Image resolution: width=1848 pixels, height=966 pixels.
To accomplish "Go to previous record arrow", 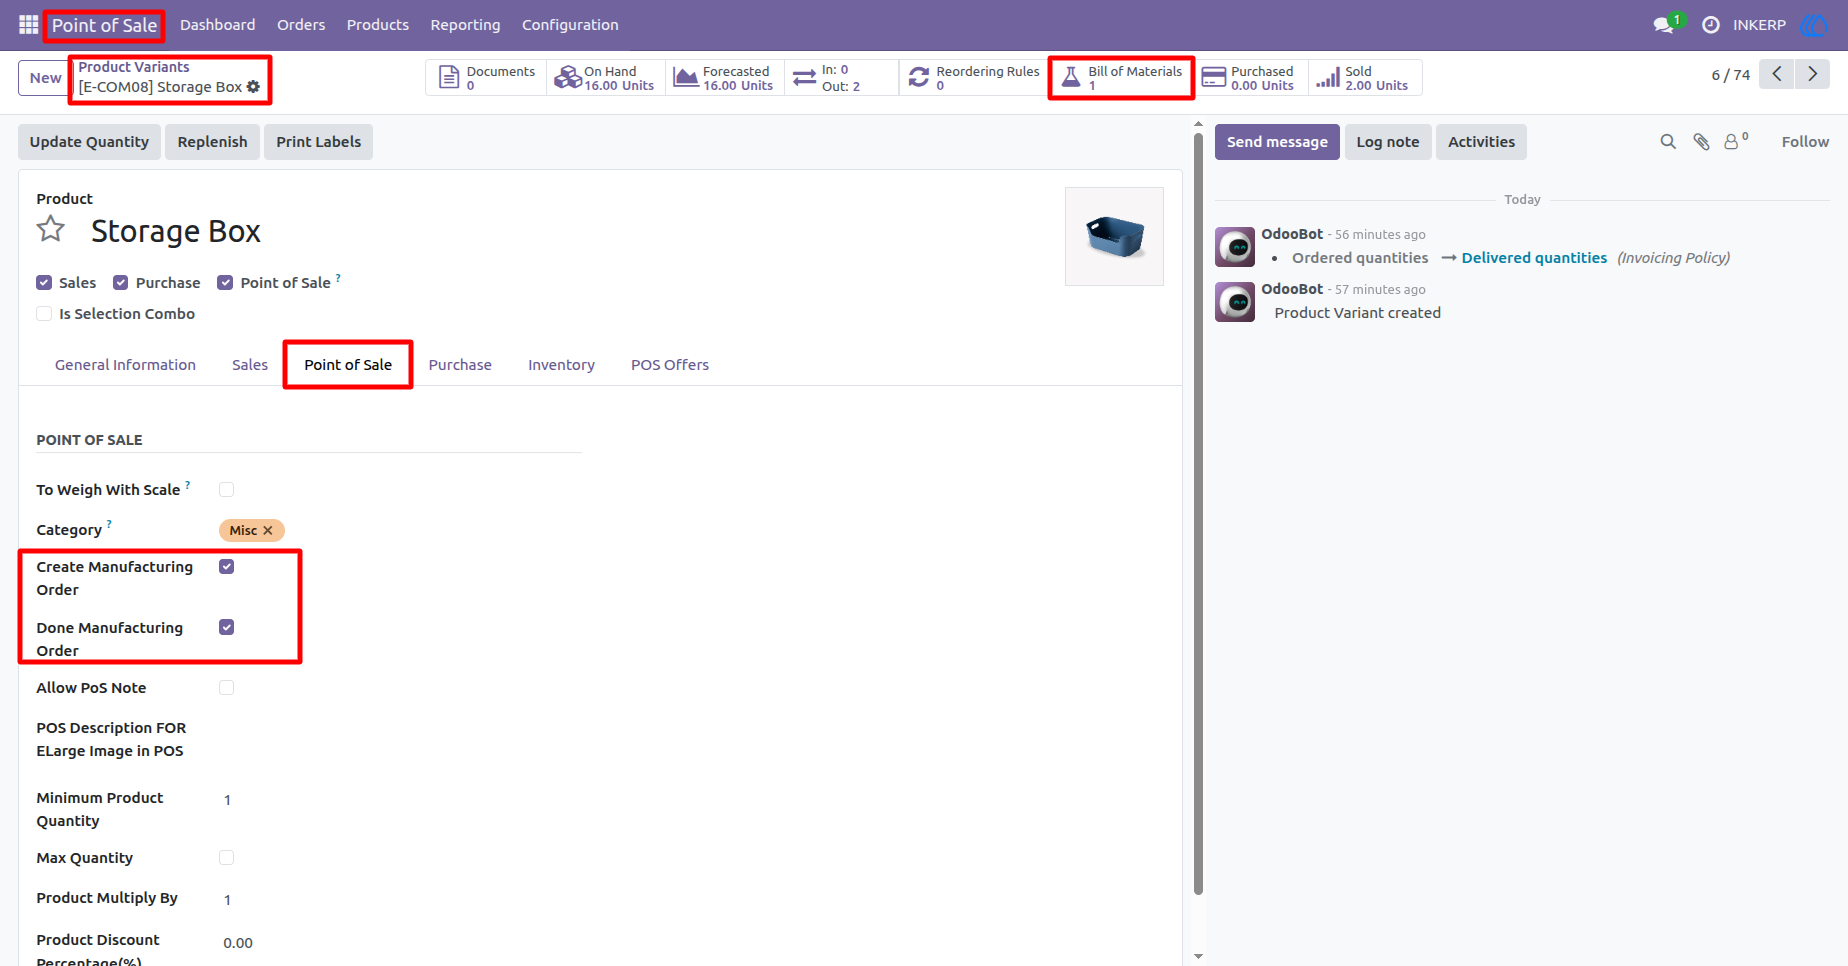I will coord(1777,74).
